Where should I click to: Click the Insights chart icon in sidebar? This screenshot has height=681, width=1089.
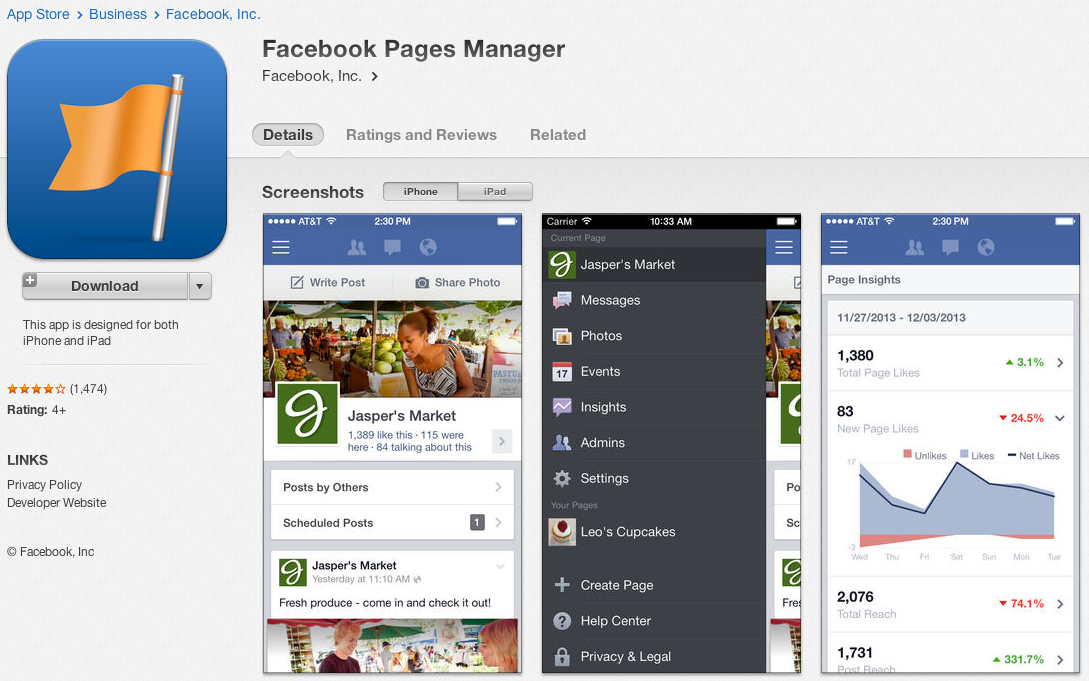[x=562, y=407]
